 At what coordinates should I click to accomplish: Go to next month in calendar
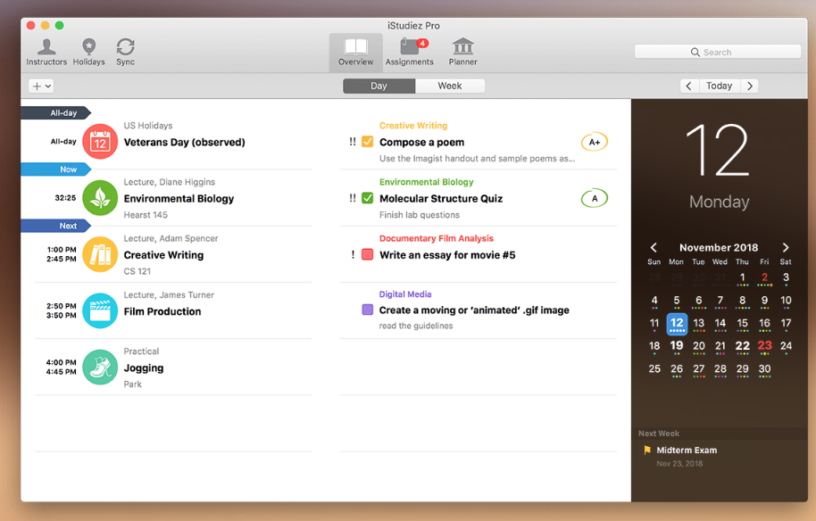click(x=785, y=247)
